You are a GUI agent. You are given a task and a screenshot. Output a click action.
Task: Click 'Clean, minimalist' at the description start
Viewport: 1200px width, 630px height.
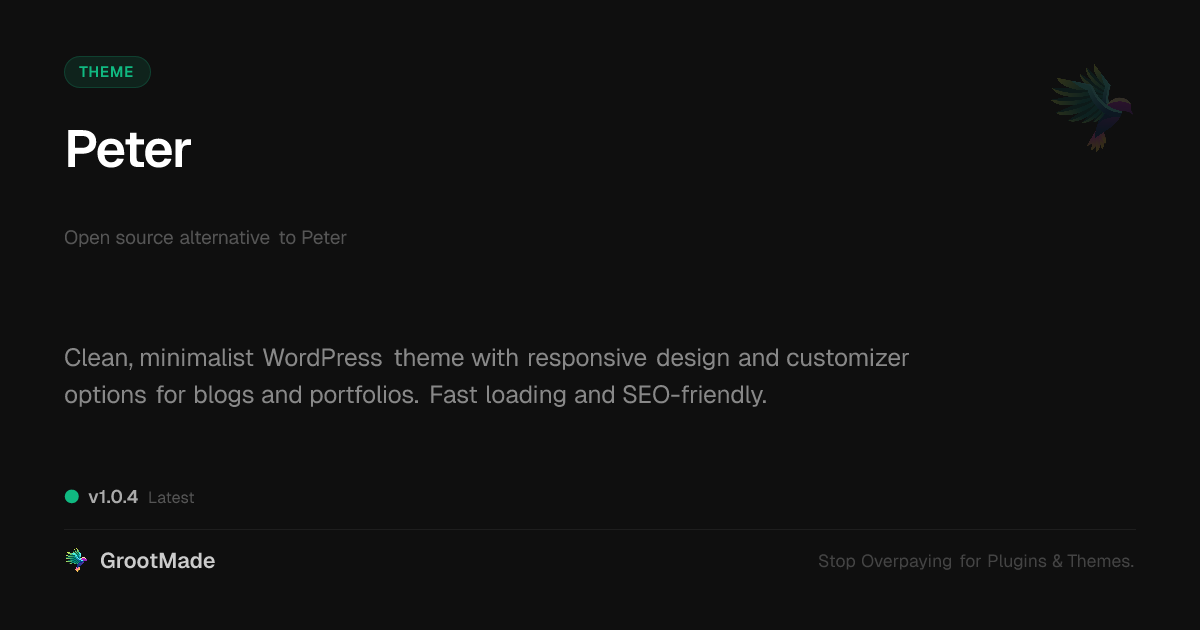(160, 358)
